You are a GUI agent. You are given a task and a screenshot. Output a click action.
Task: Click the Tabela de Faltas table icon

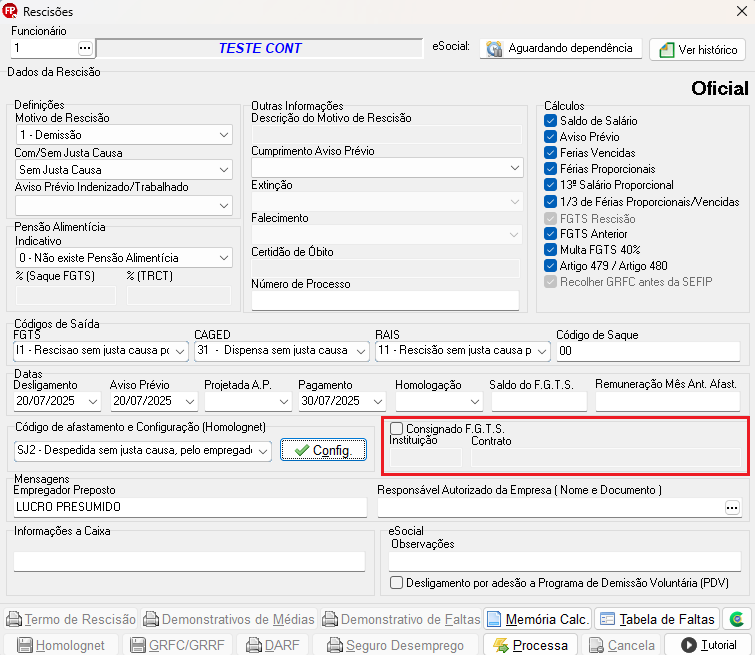[x=608, y=619]
